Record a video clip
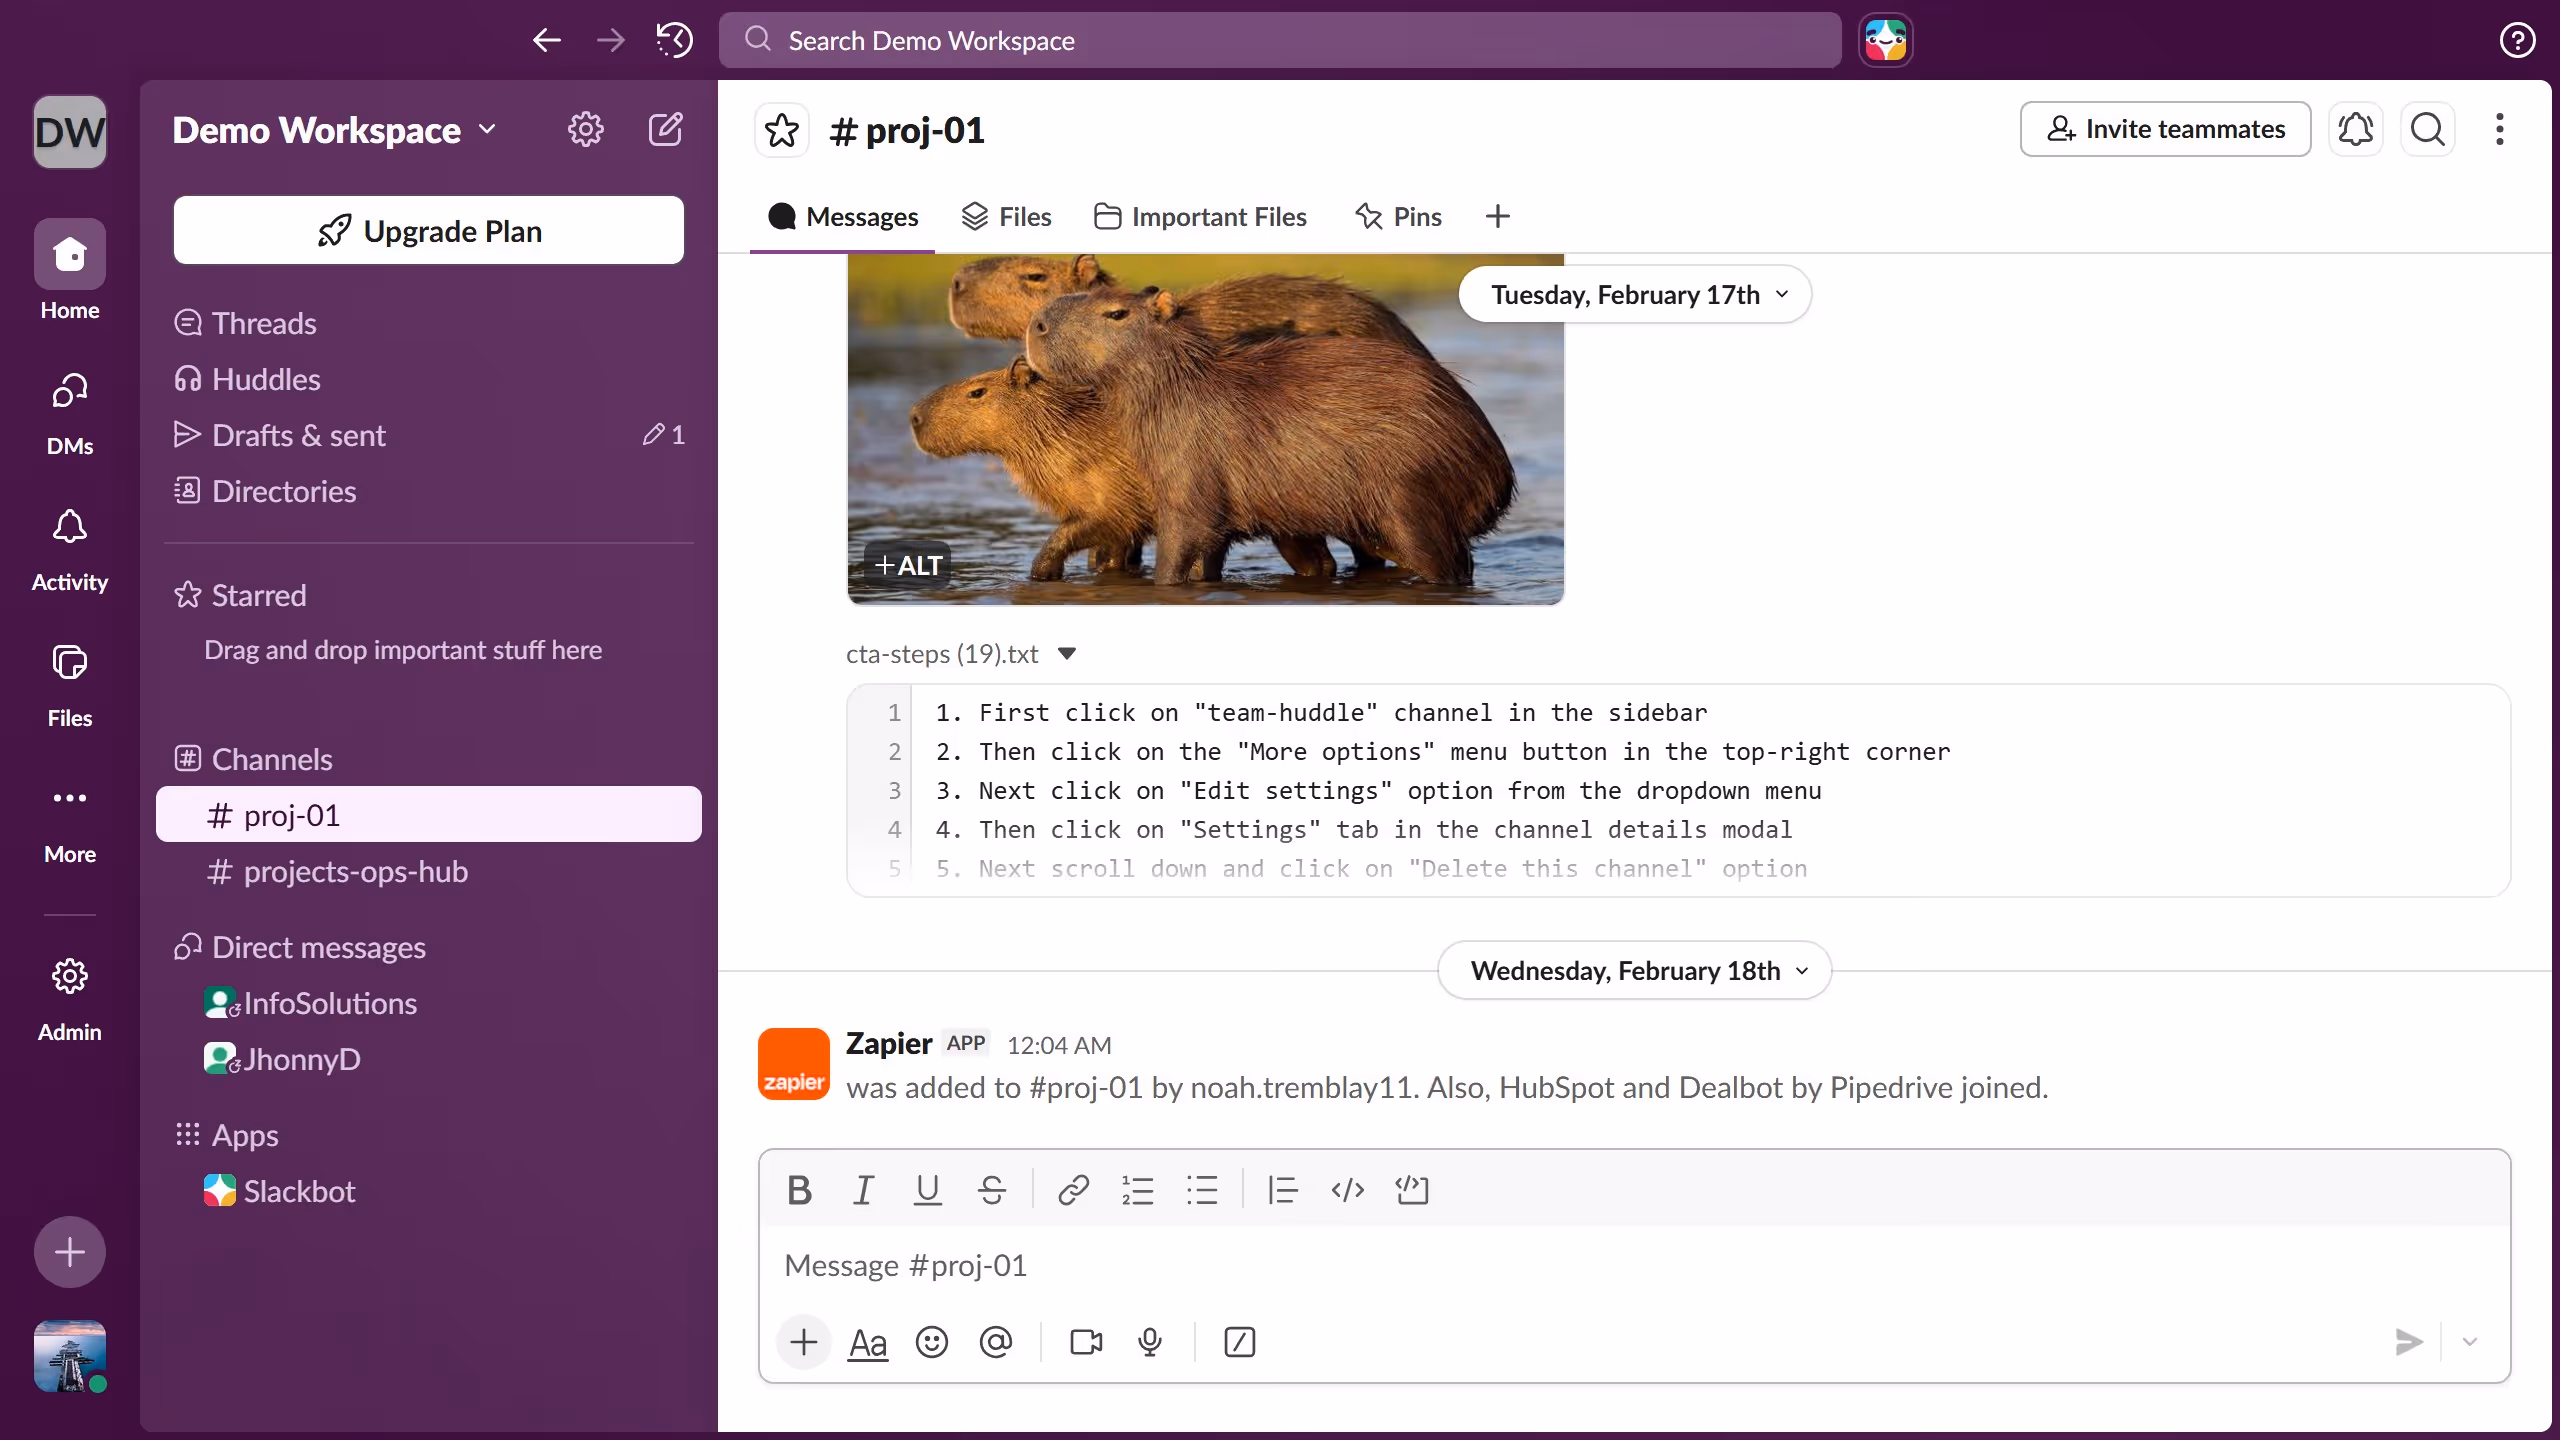The width and height of the screenshot is (2560, 1440). tap(1086, 1342)
